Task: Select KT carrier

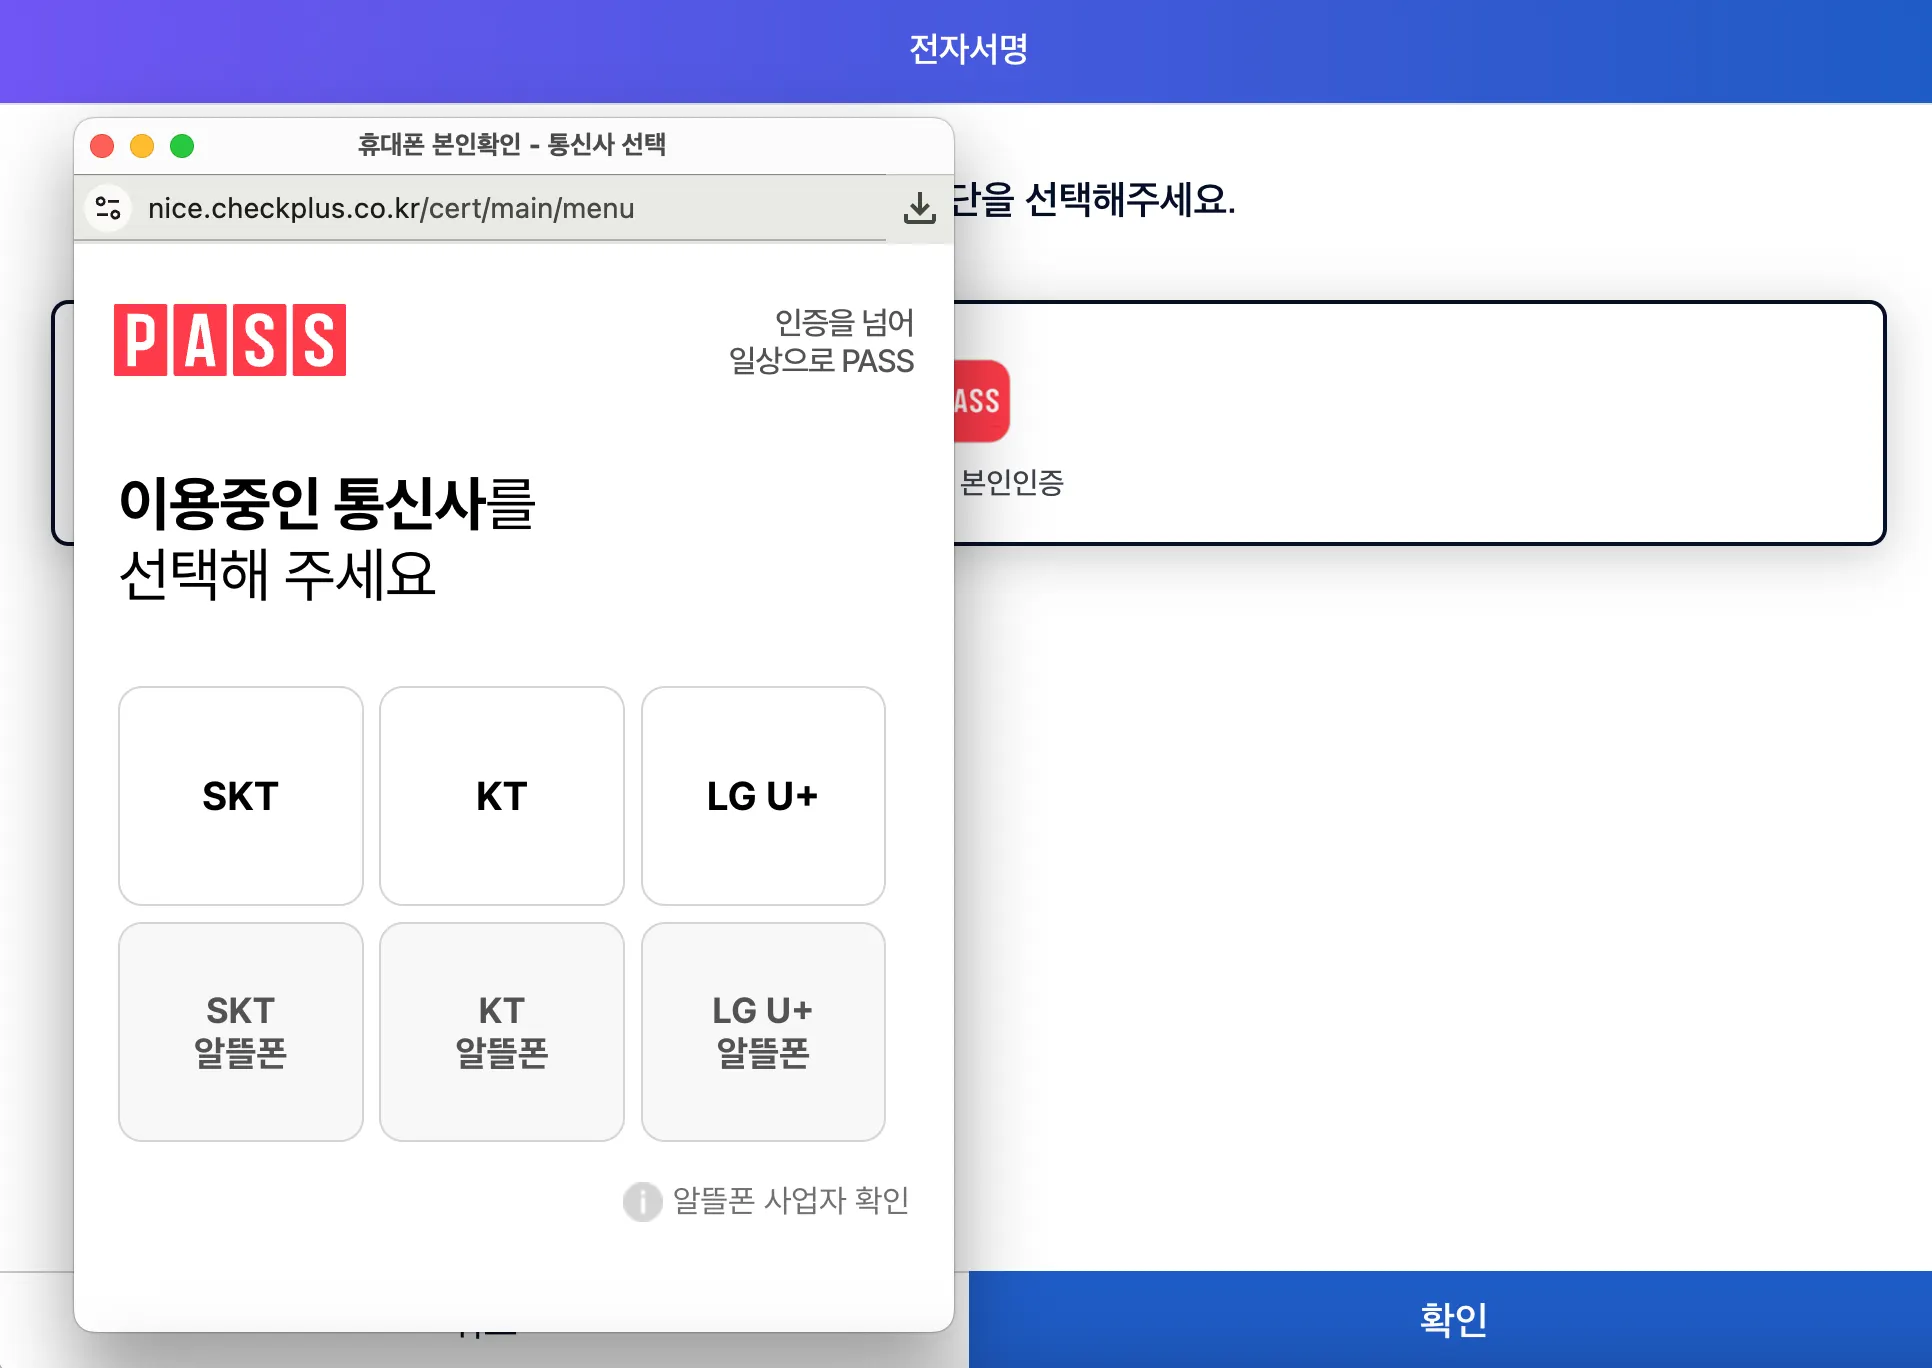Action: pos(501,796)
